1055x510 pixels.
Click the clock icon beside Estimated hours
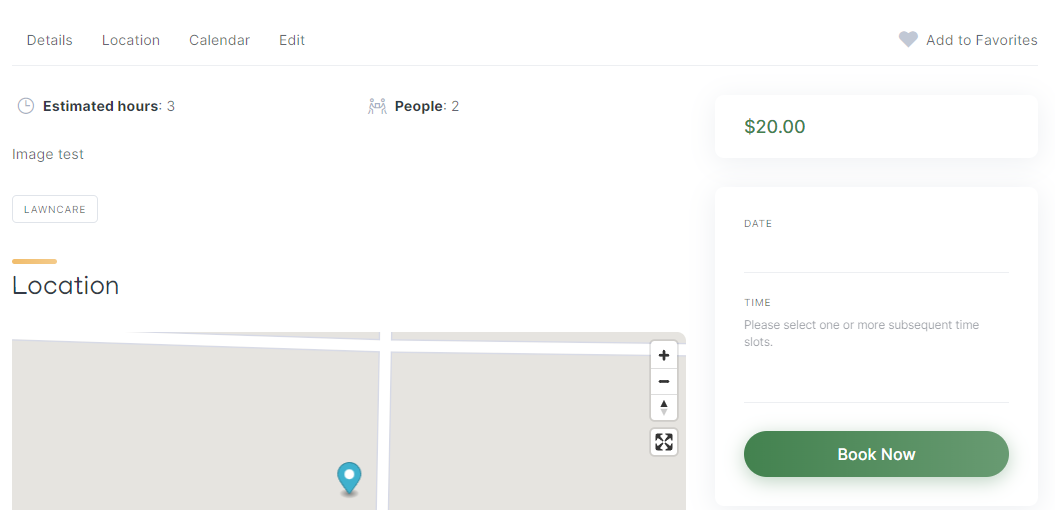26,106
